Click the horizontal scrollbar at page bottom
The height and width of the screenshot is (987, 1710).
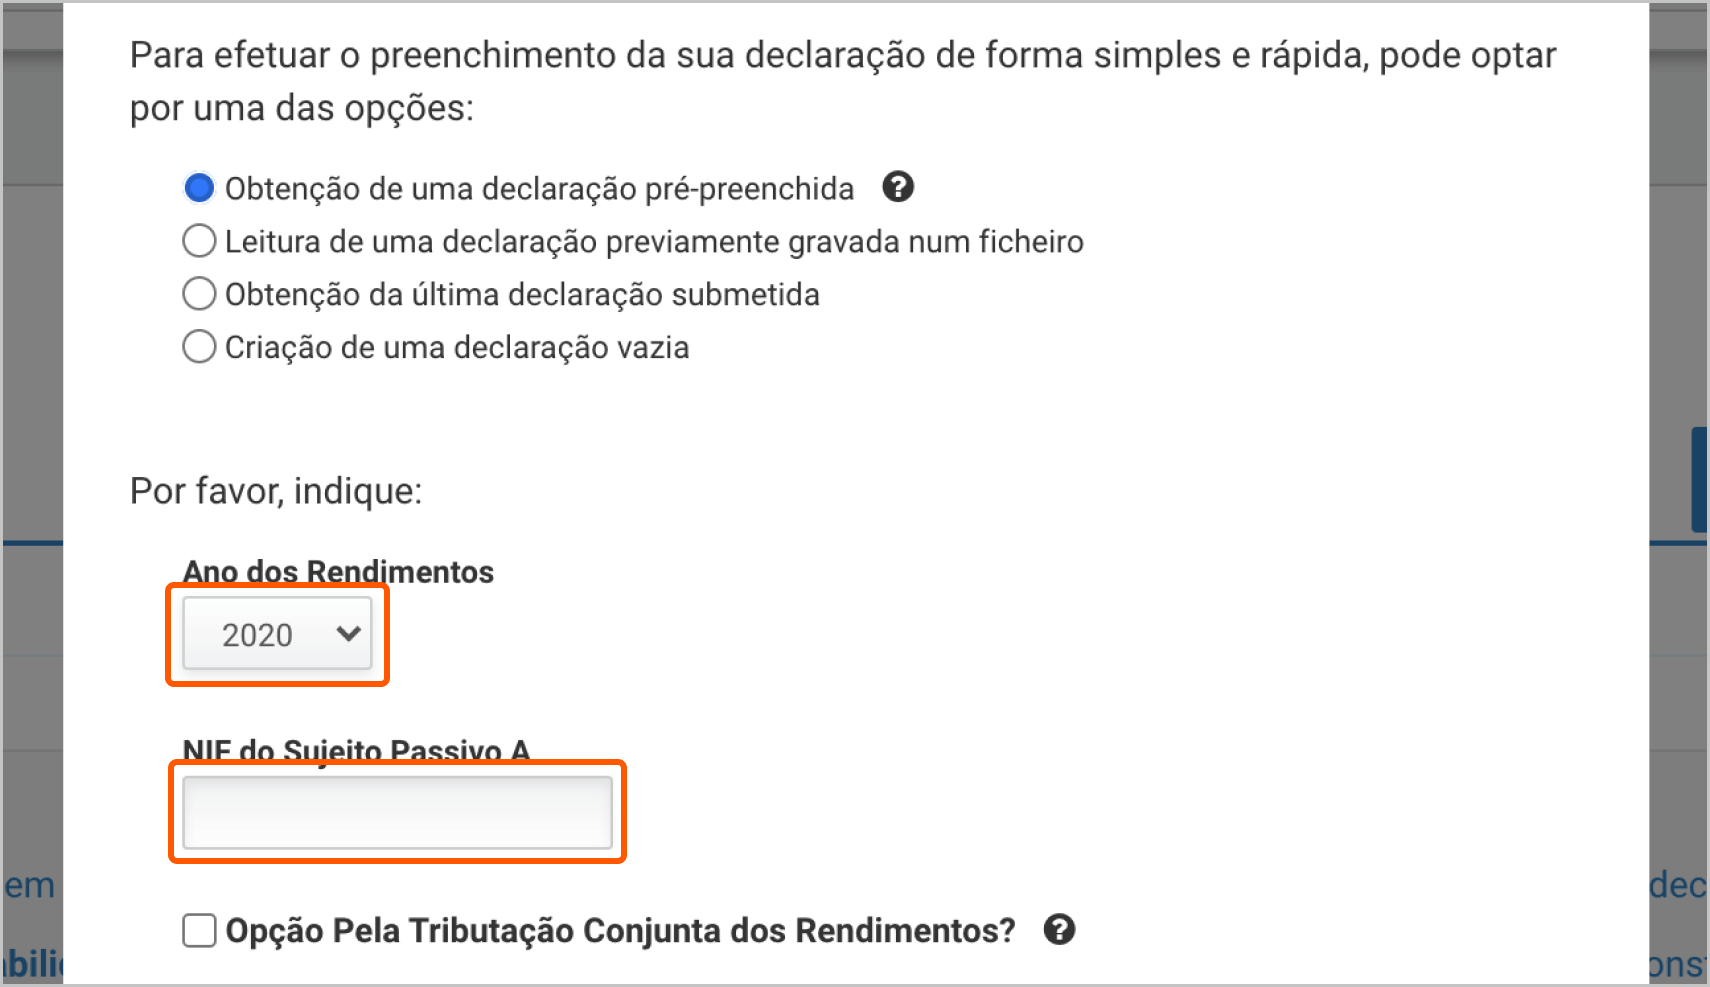tap(855, 984)
